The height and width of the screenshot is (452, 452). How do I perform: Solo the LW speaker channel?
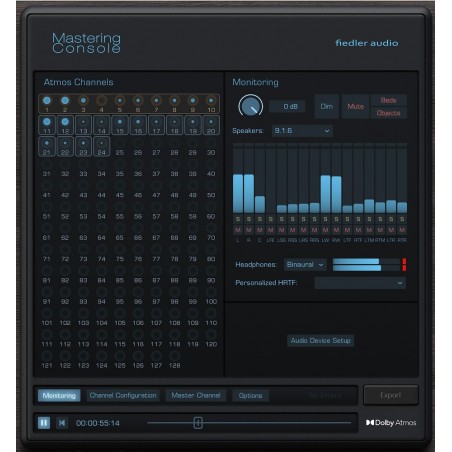325,219
